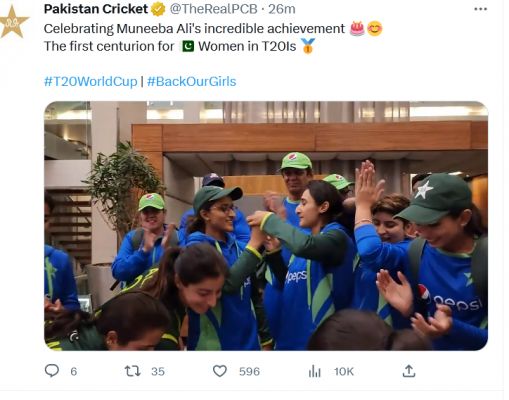Like the tweet with heart icon
The width and height of the screenshot is (509, 400).
coord(220,371)
